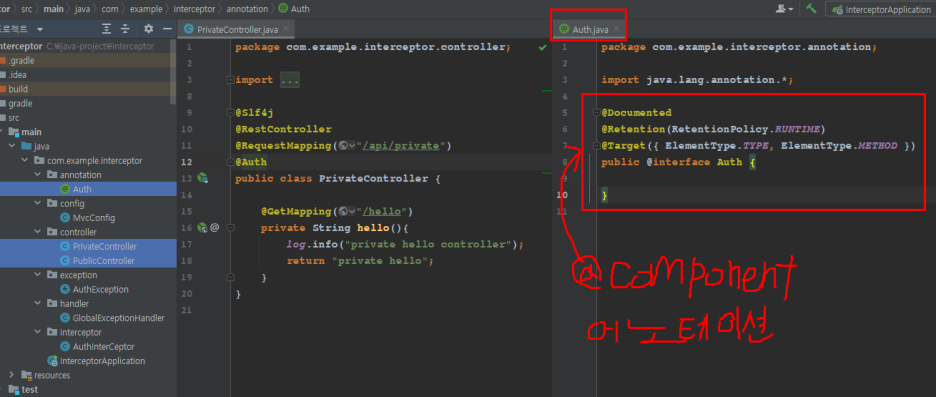936x397 pixels.
Task: Select the build folder in project tree
Action: [14, 89]
